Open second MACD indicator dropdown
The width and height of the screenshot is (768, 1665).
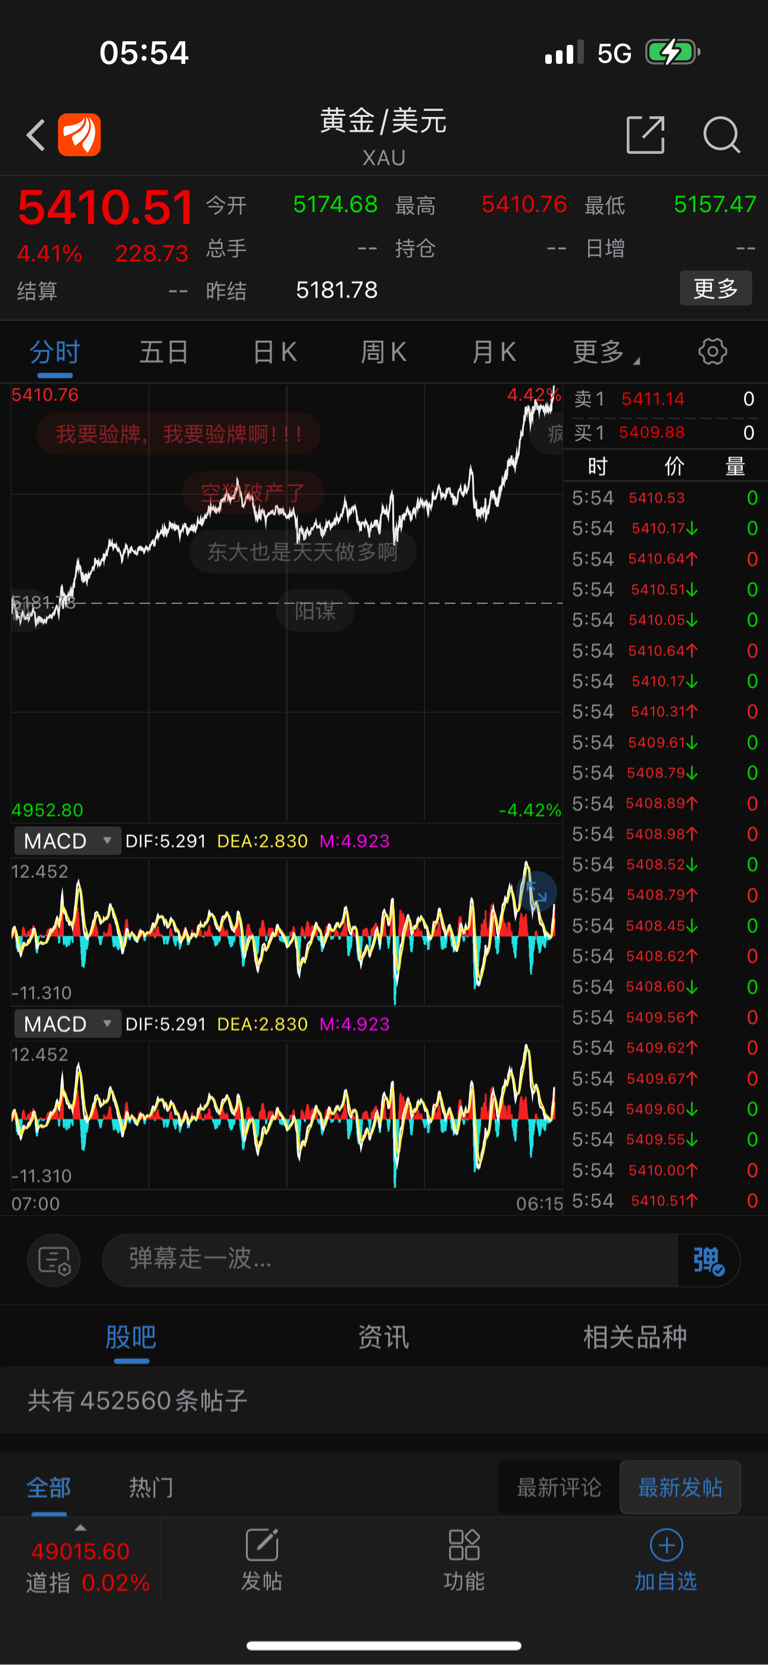[67, 1024]
